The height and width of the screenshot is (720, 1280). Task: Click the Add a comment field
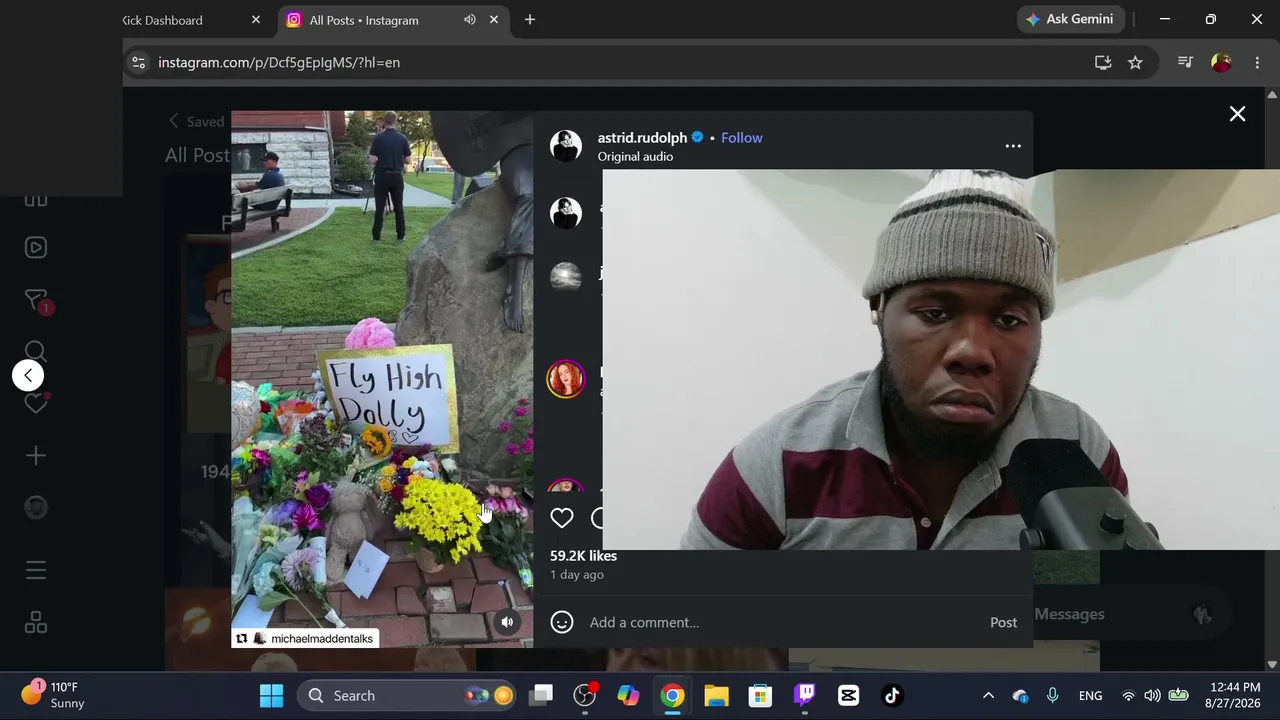tap(784, 622)
